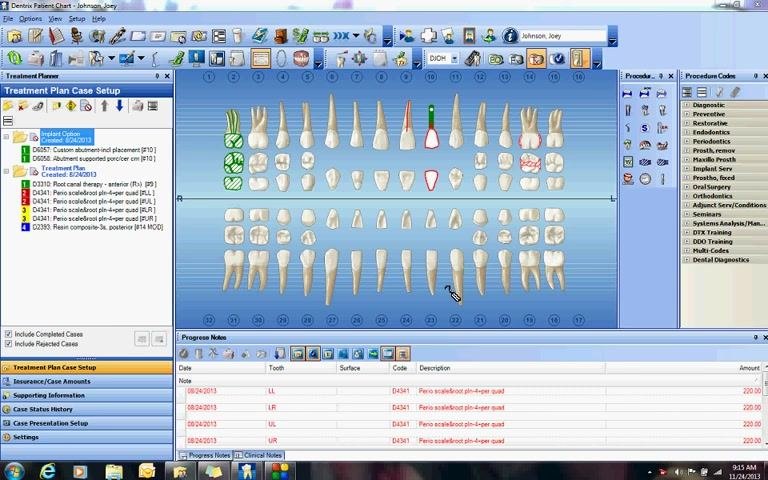Click the EO existing-other status icon

click(496, 59)
